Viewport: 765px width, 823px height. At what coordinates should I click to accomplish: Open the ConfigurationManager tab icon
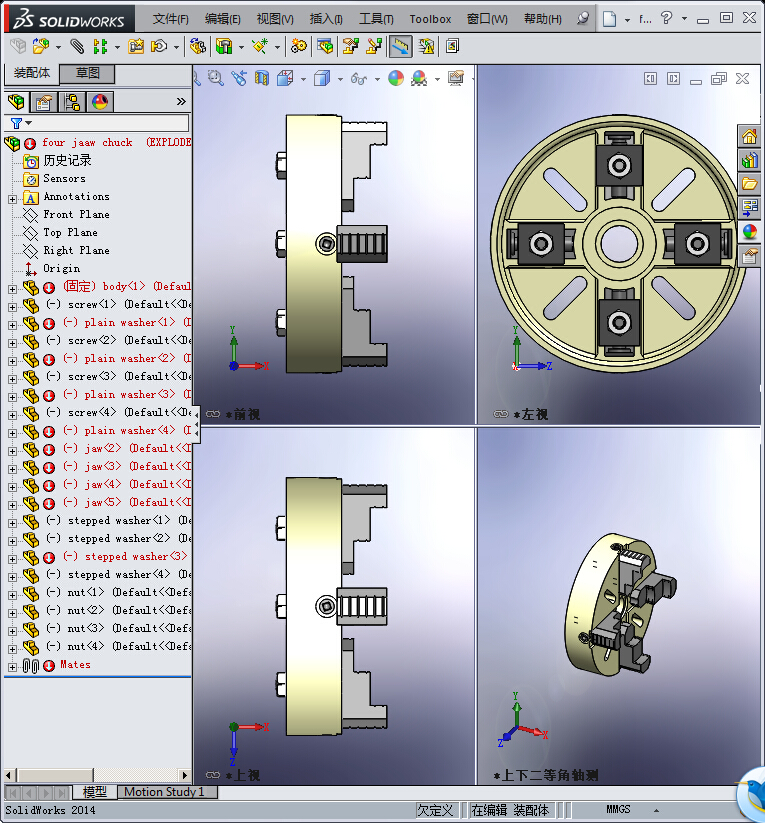coord(72,102)
